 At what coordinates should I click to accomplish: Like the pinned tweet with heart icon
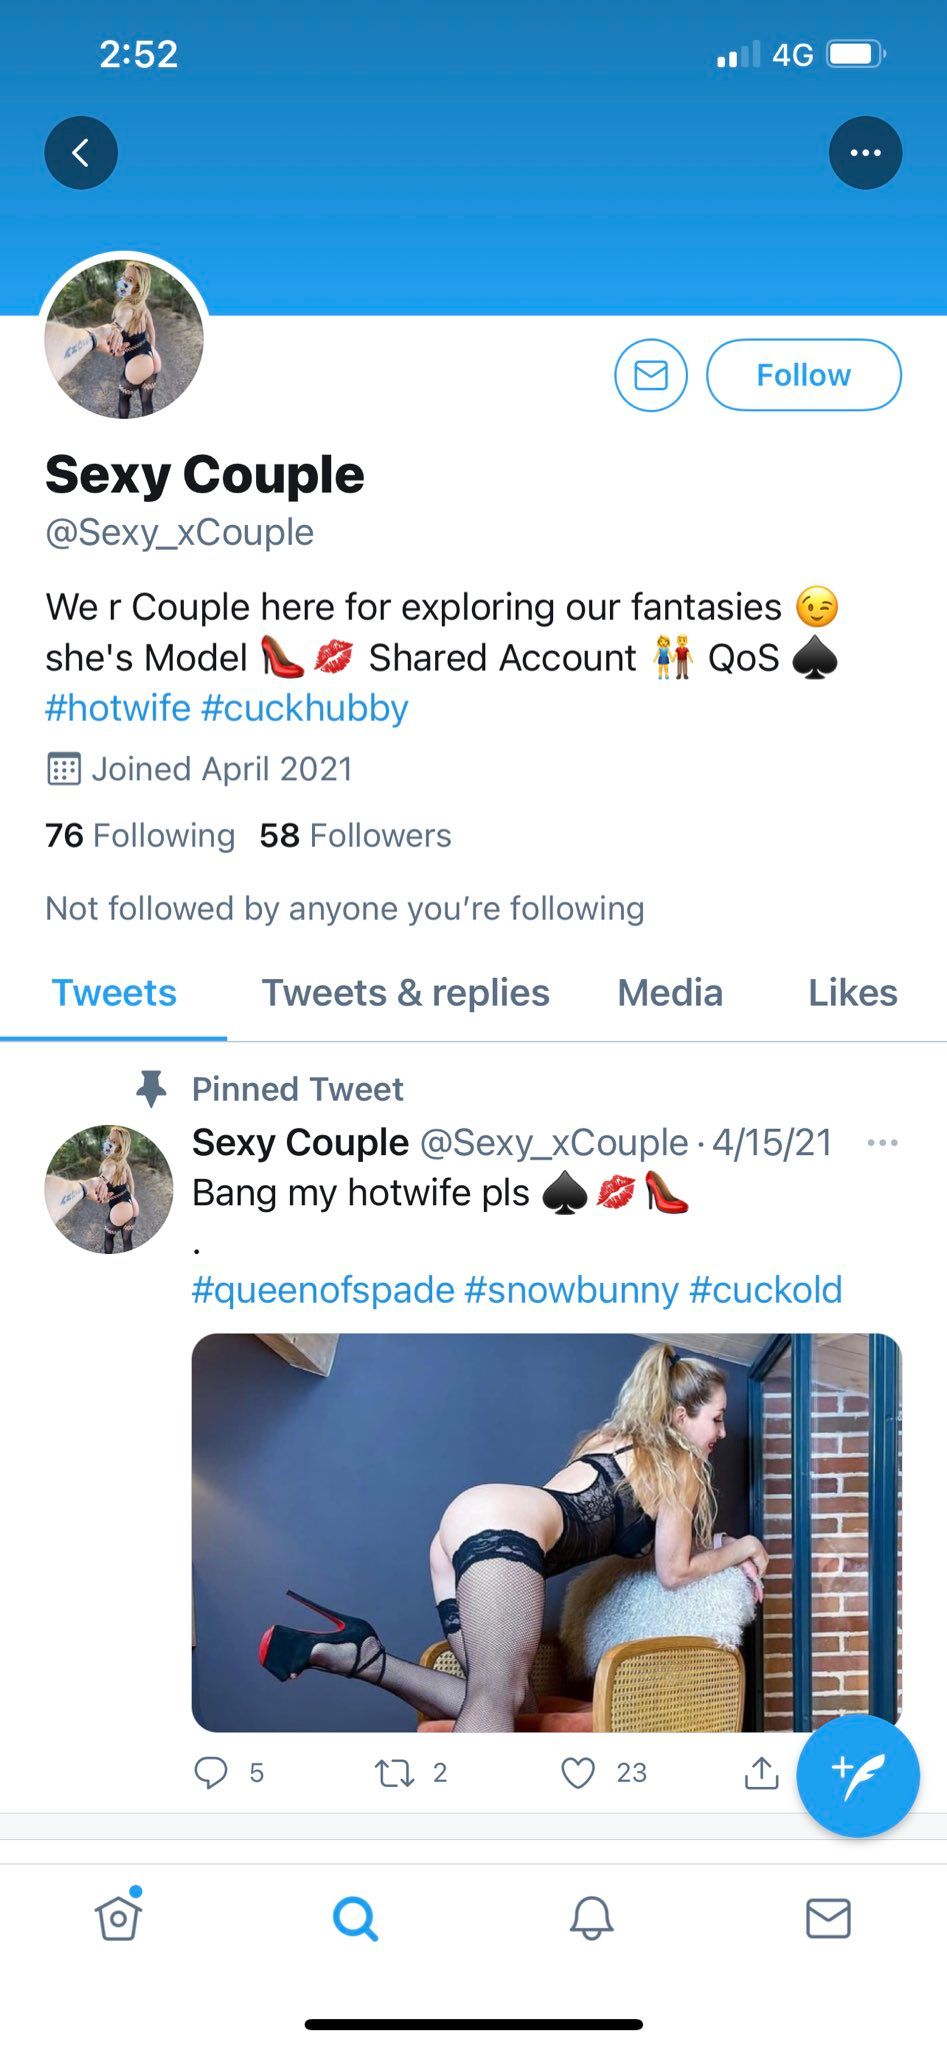[x=578, y=1773]
